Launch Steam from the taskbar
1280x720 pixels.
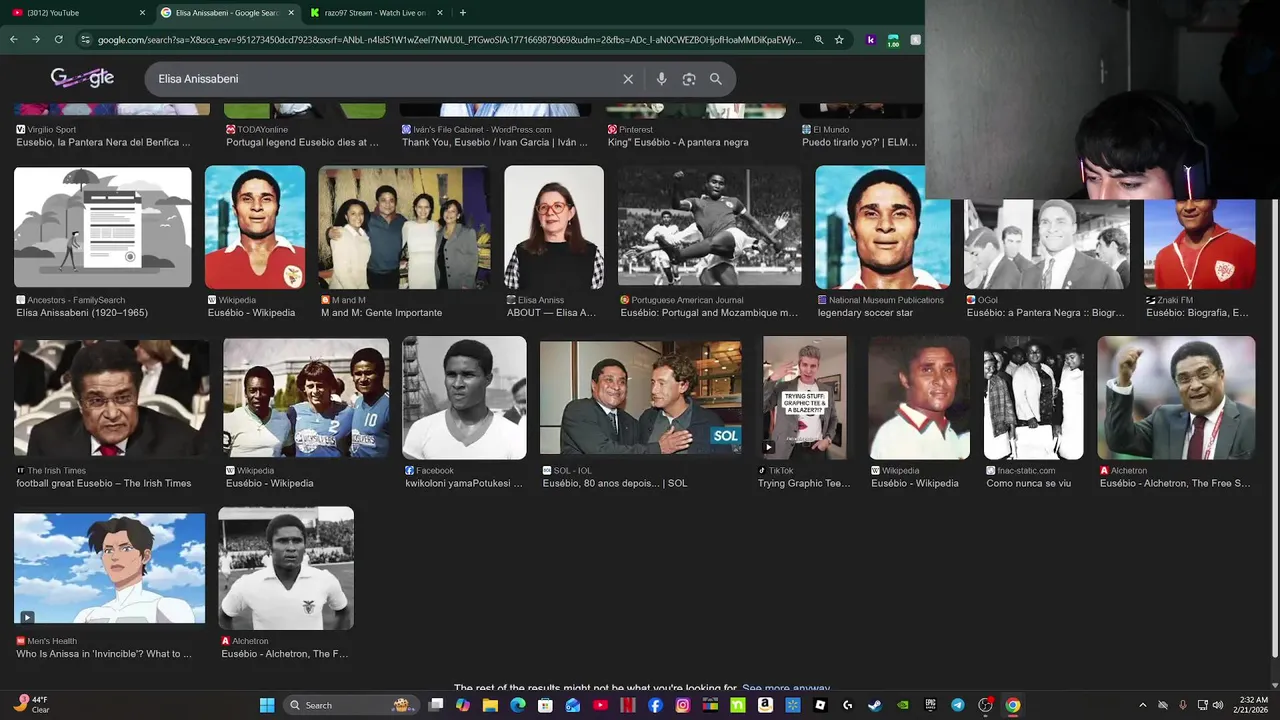pyautogui.click(x=875, y=705)
